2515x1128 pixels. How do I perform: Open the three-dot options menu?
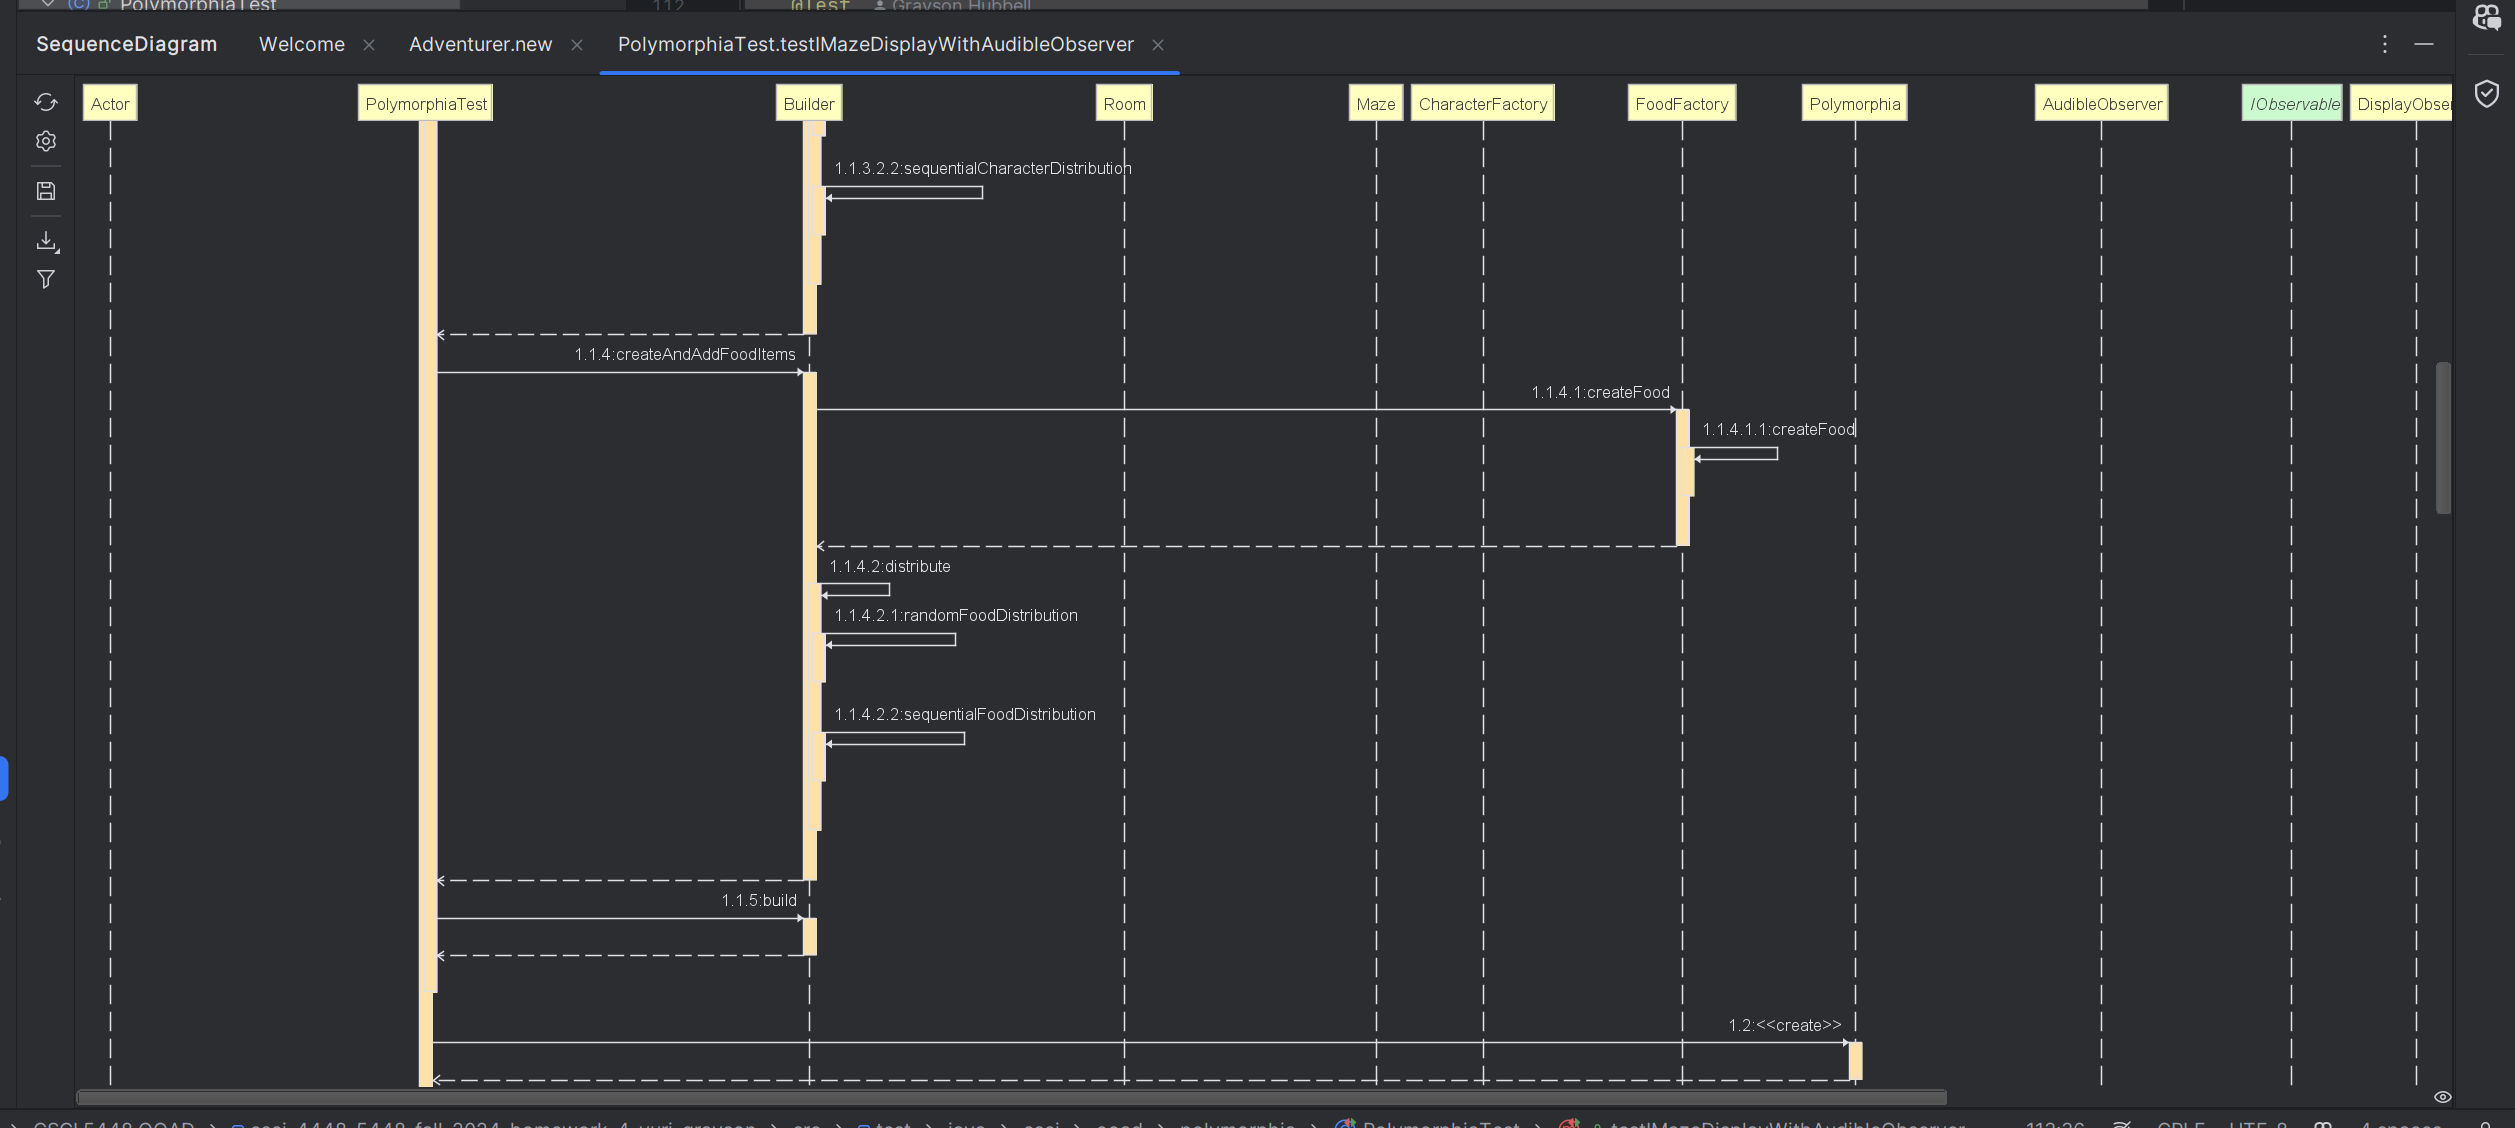coord(2385,44)
